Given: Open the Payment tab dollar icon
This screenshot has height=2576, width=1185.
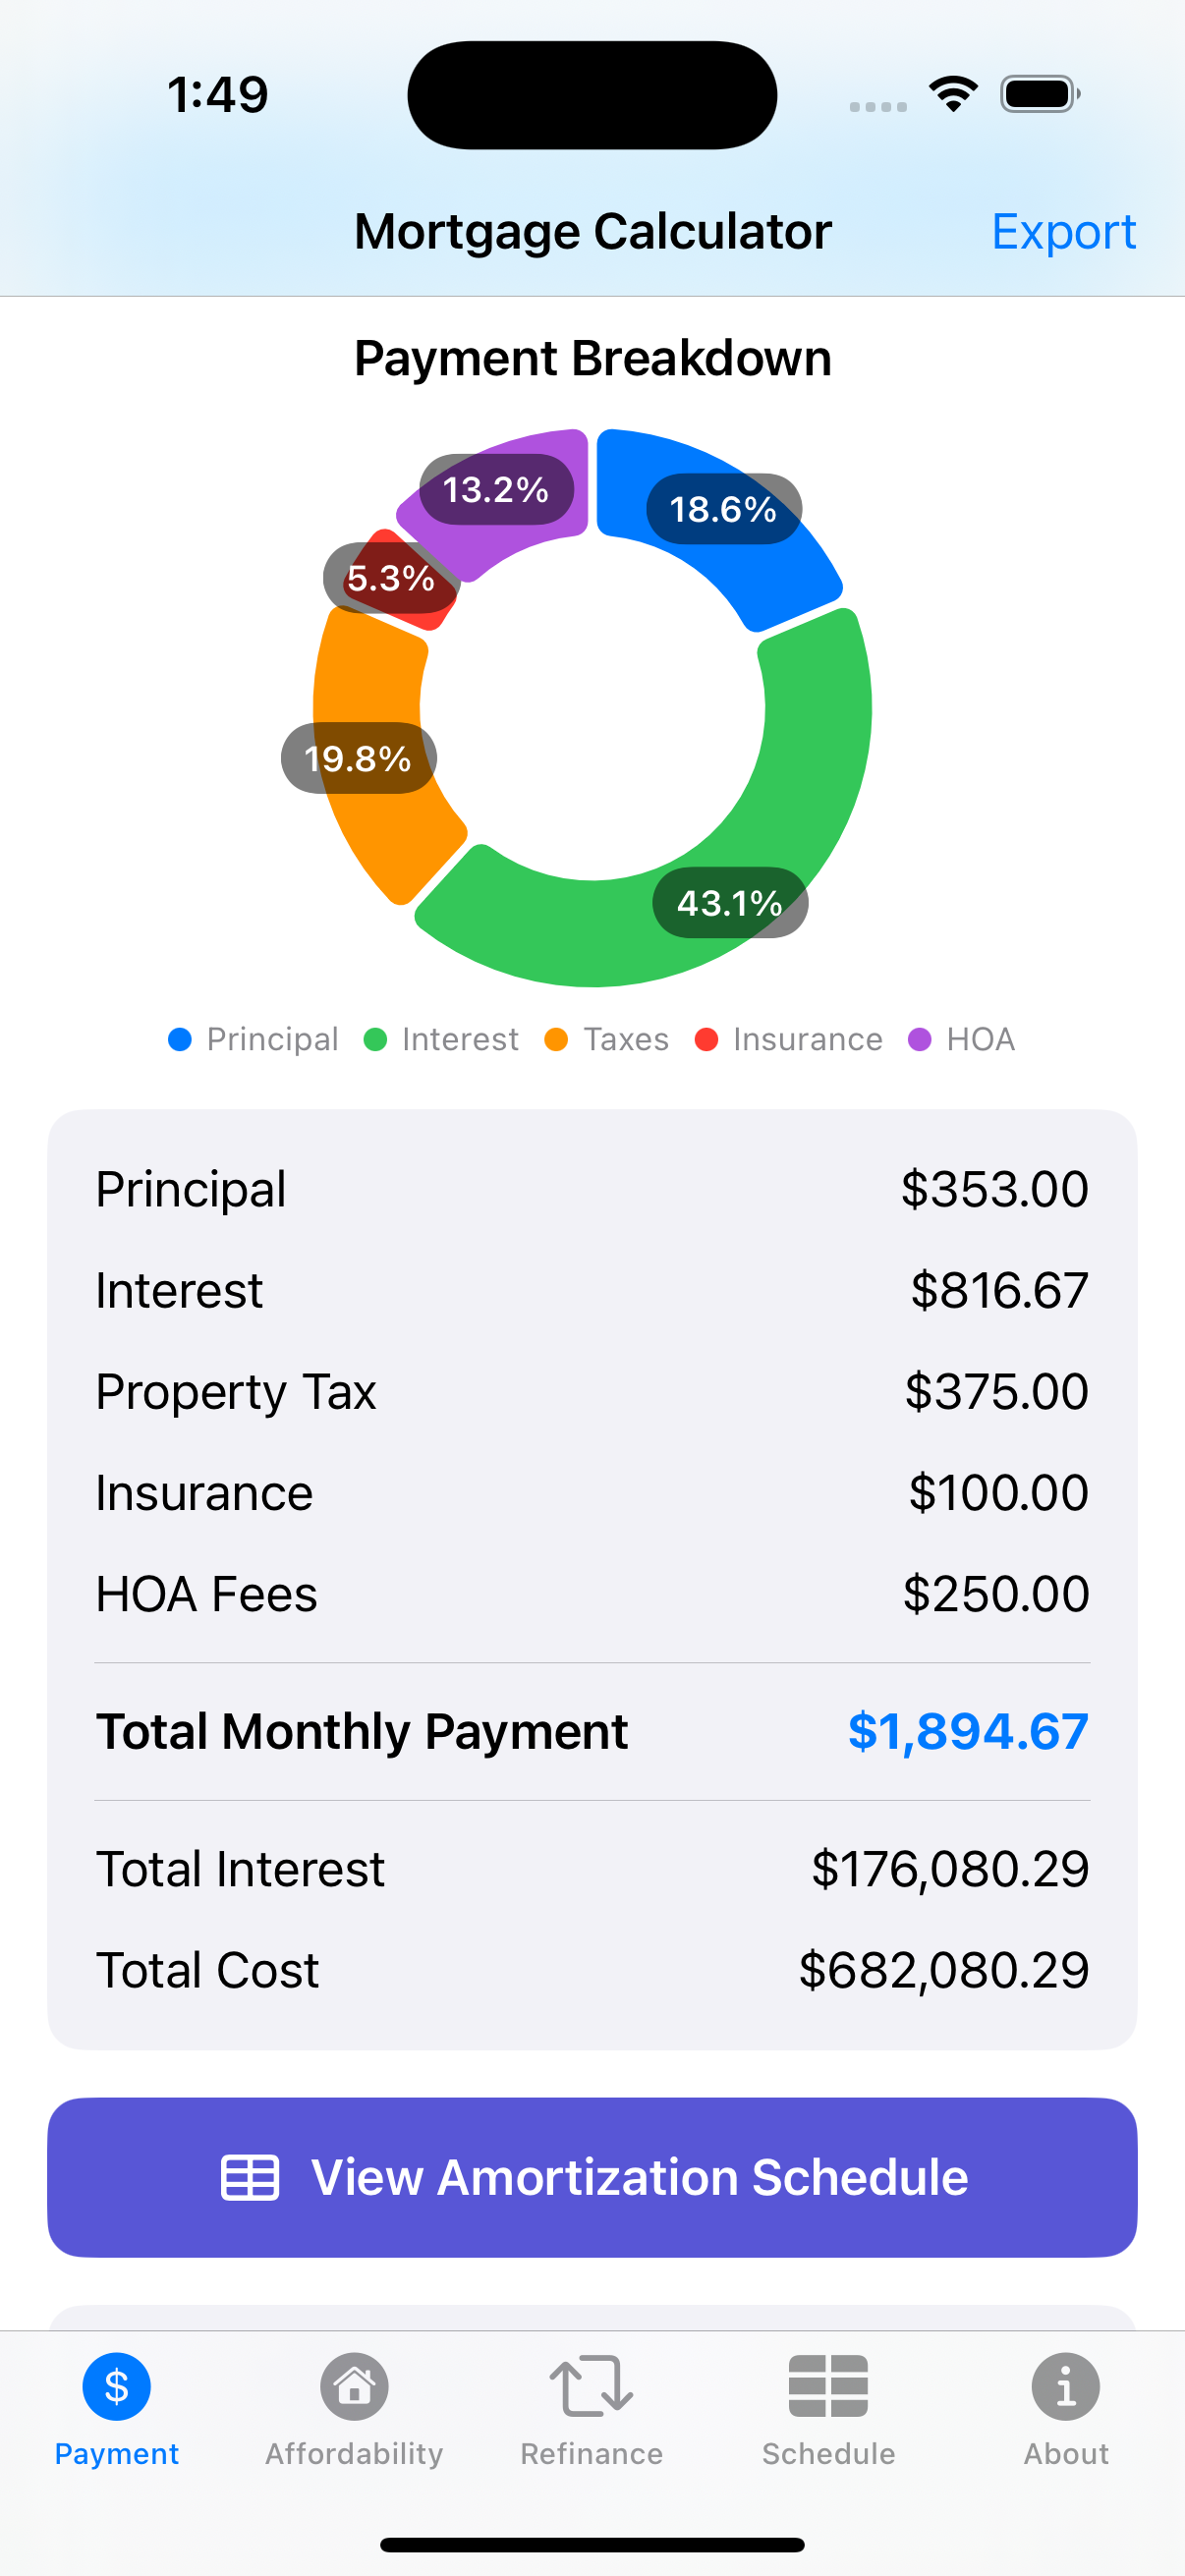Looking at the screenshot, I should (x=116, y=2386).
